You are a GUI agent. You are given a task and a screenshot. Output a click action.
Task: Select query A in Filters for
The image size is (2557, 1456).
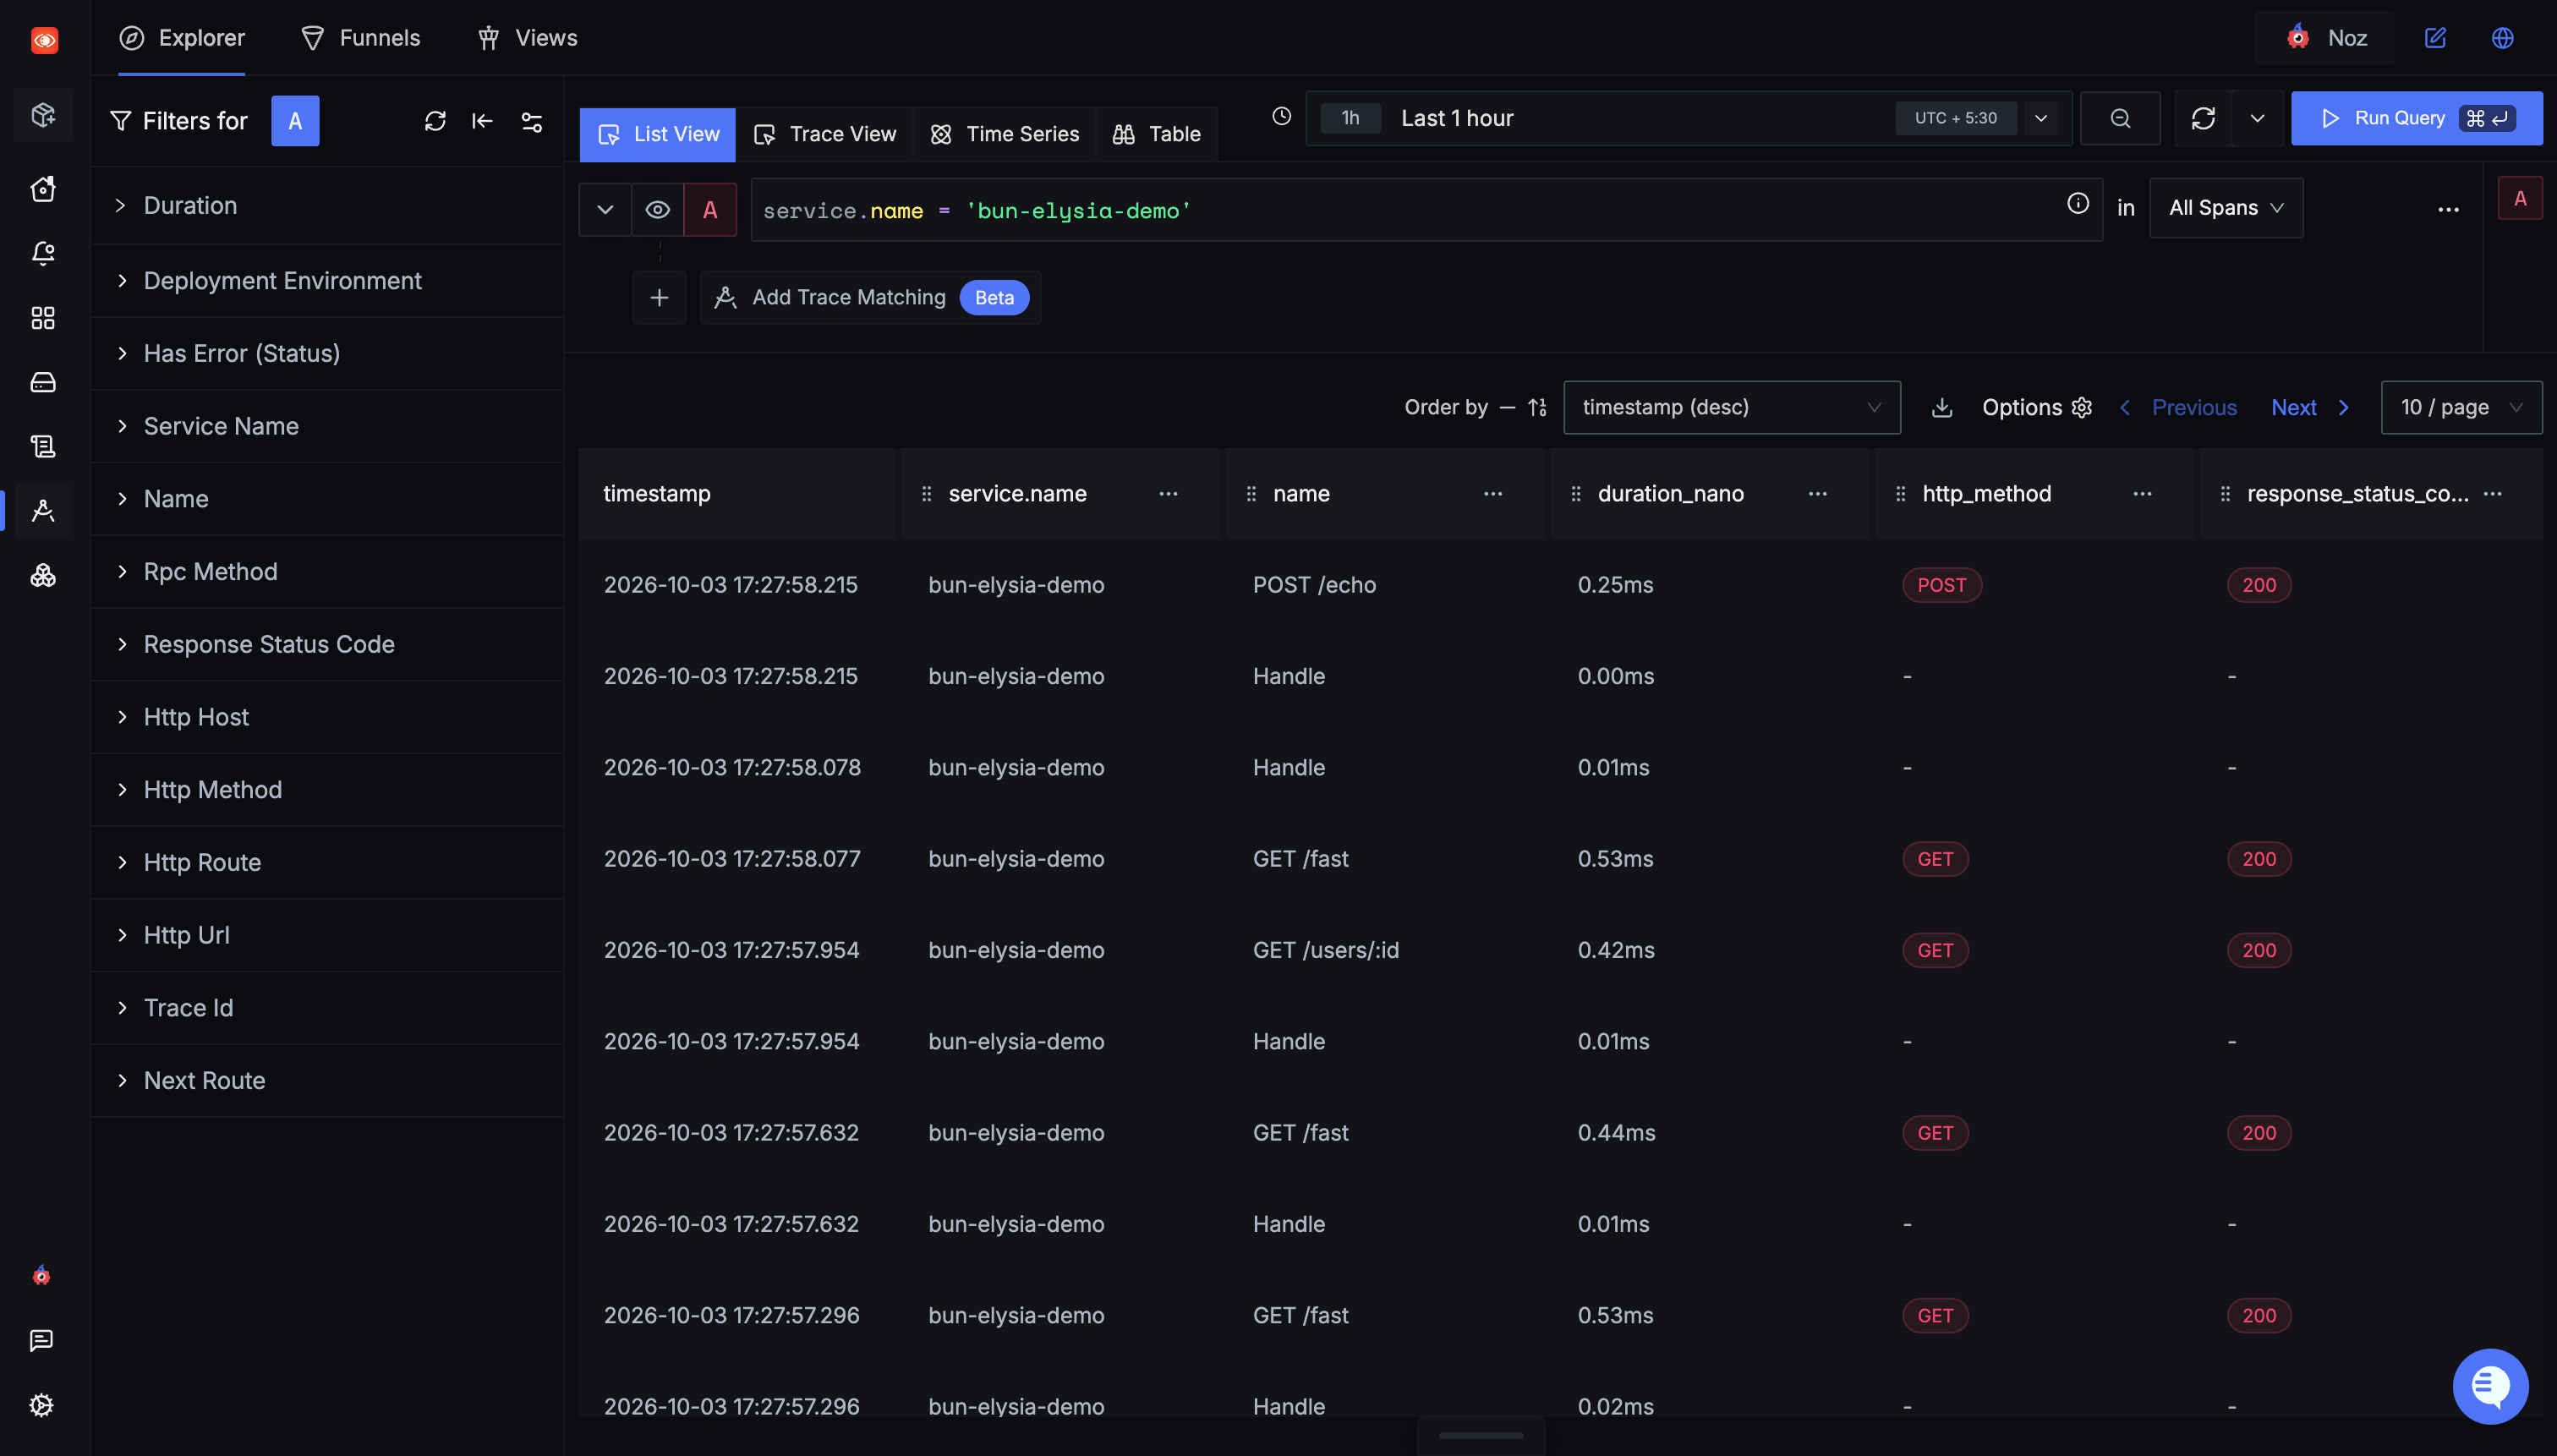[x=295, y=121]
